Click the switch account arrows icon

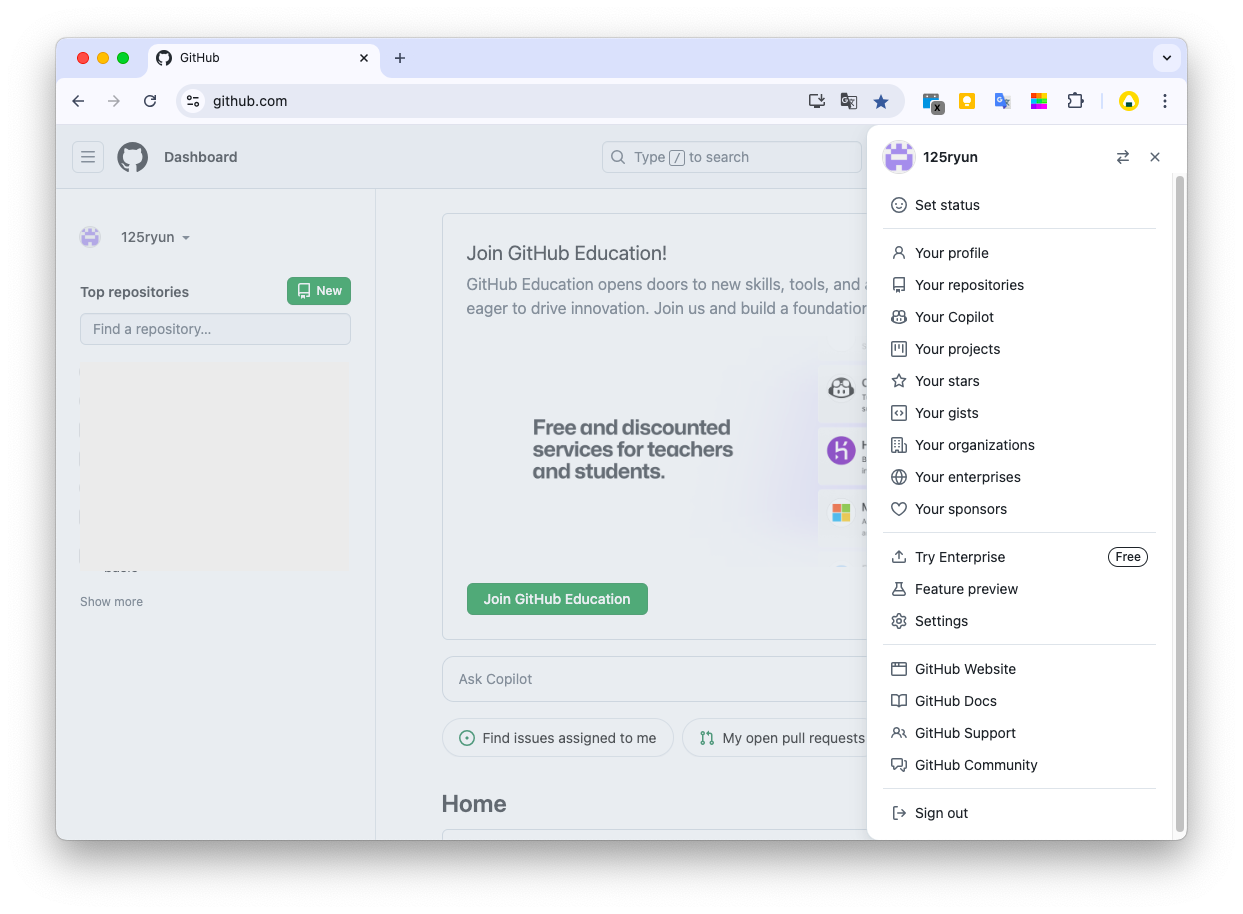(x=1123, y=157)
